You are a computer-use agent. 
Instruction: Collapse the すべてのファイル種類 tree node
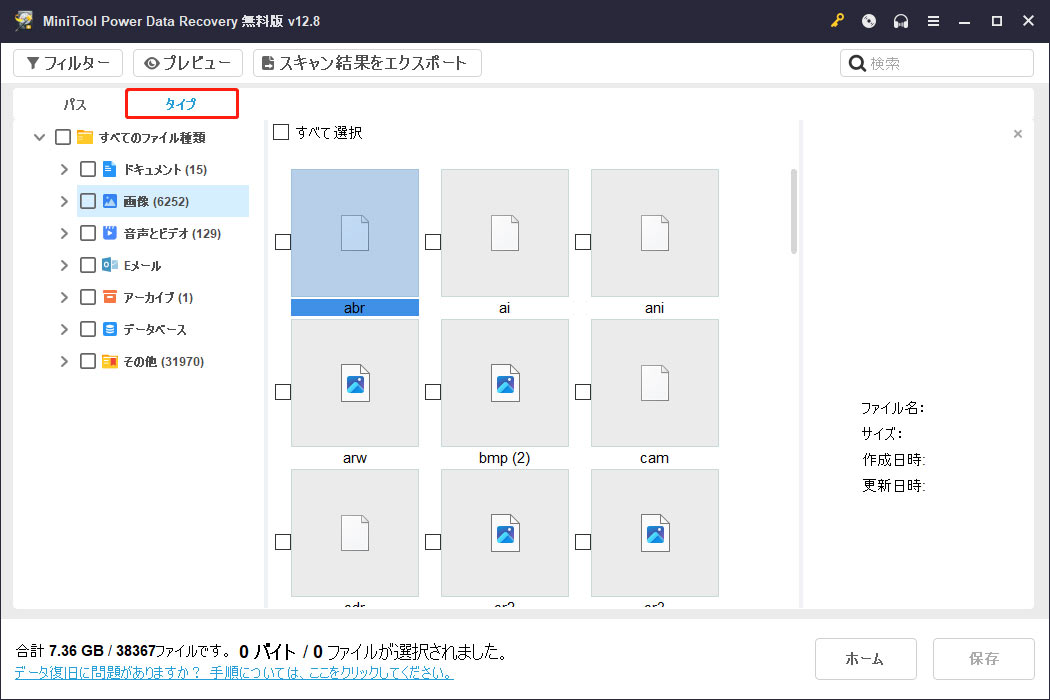click(39, 136)
